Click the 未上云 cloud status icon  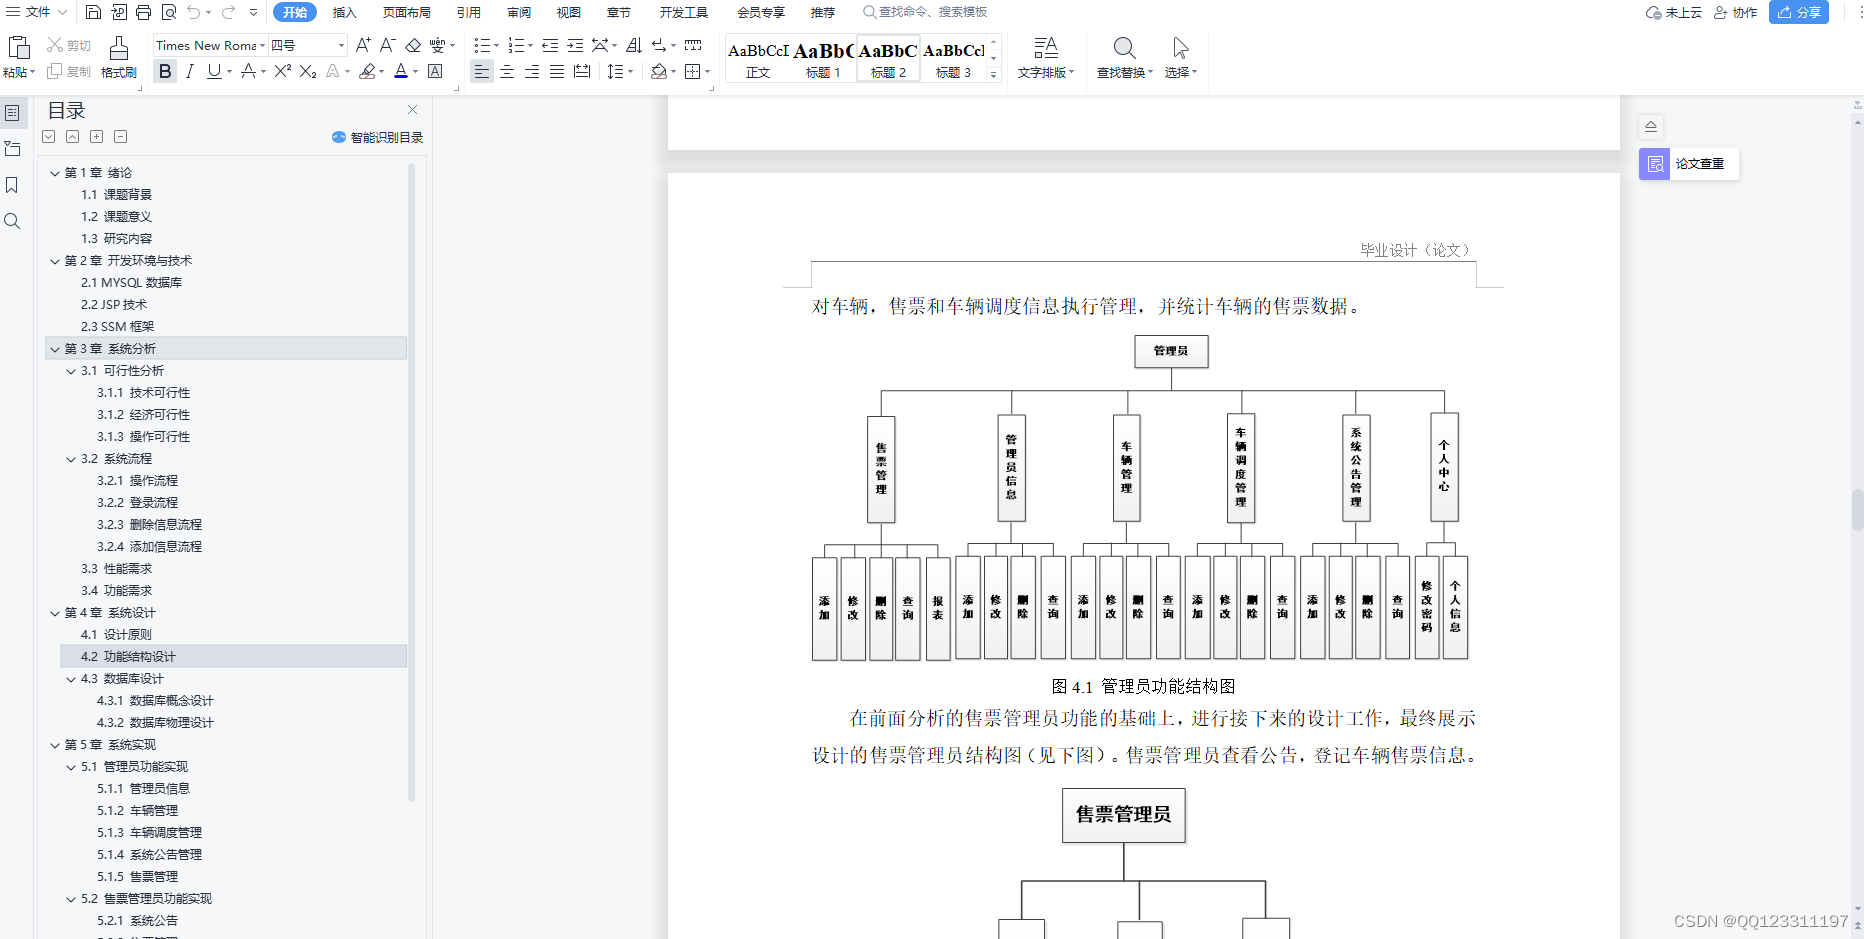1674,12
